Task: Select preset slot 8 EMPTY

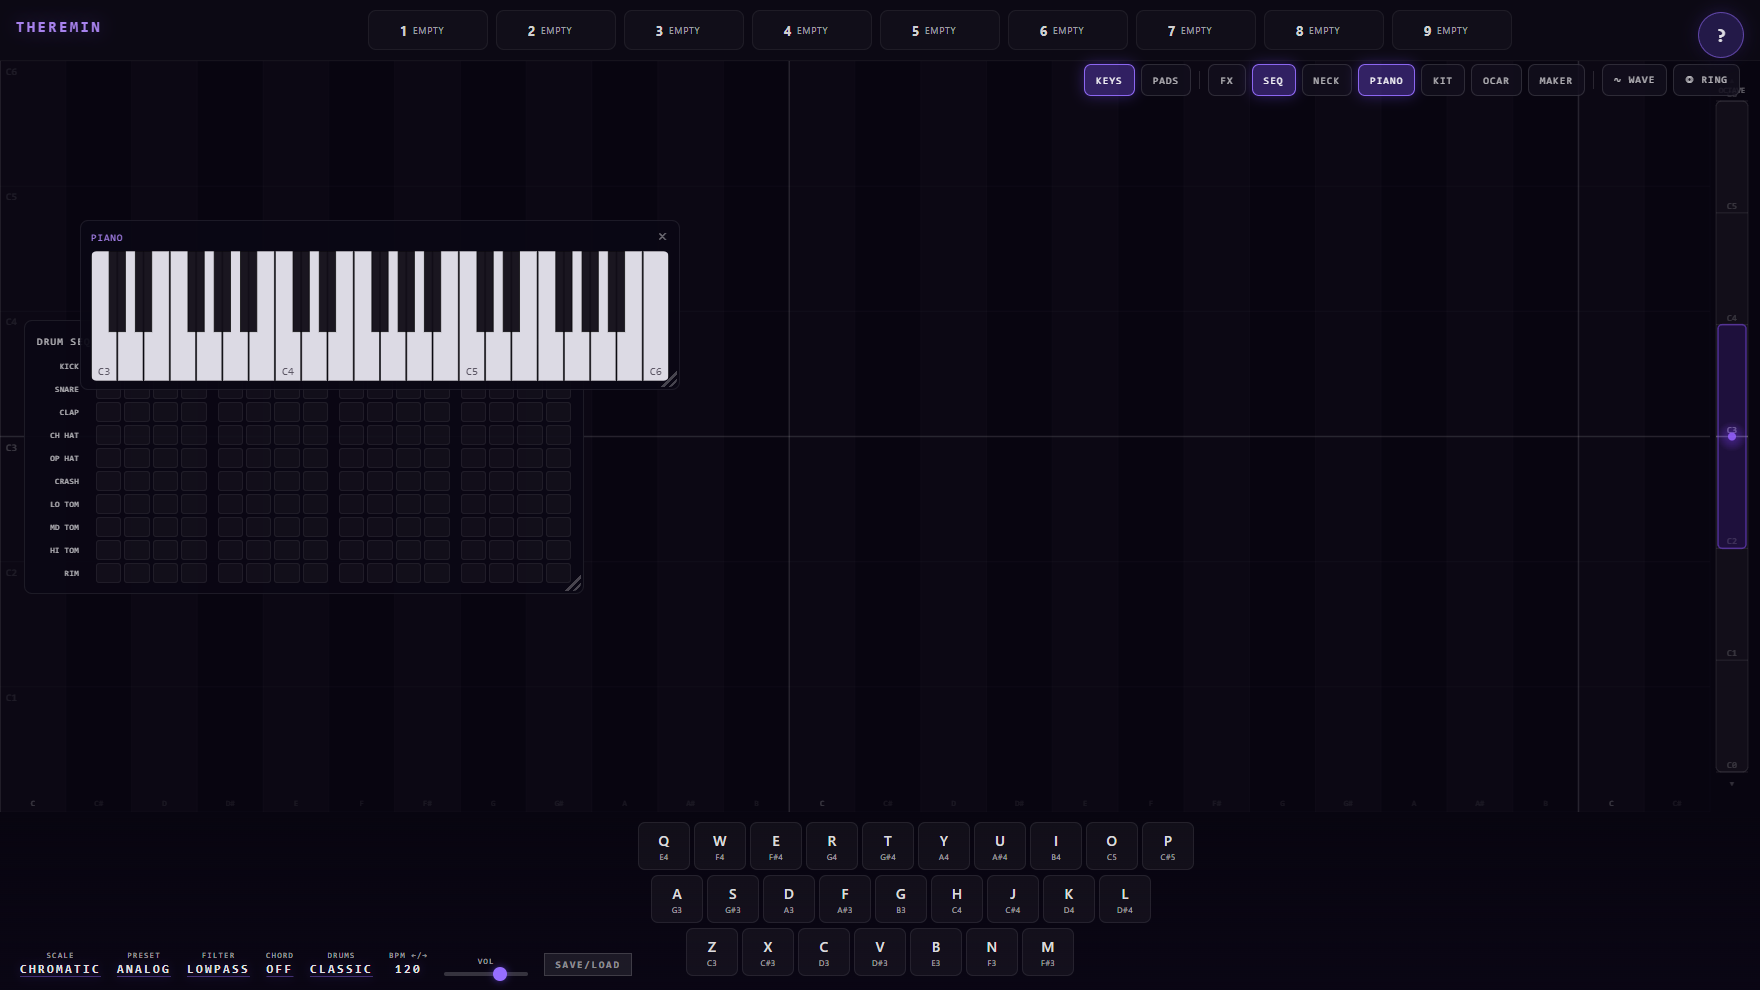Action: (1324, 30)
